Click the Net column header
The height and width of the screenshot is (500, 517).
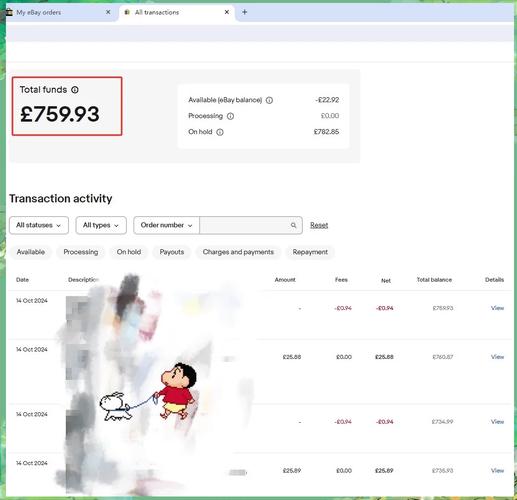click(x=386, y=281)
